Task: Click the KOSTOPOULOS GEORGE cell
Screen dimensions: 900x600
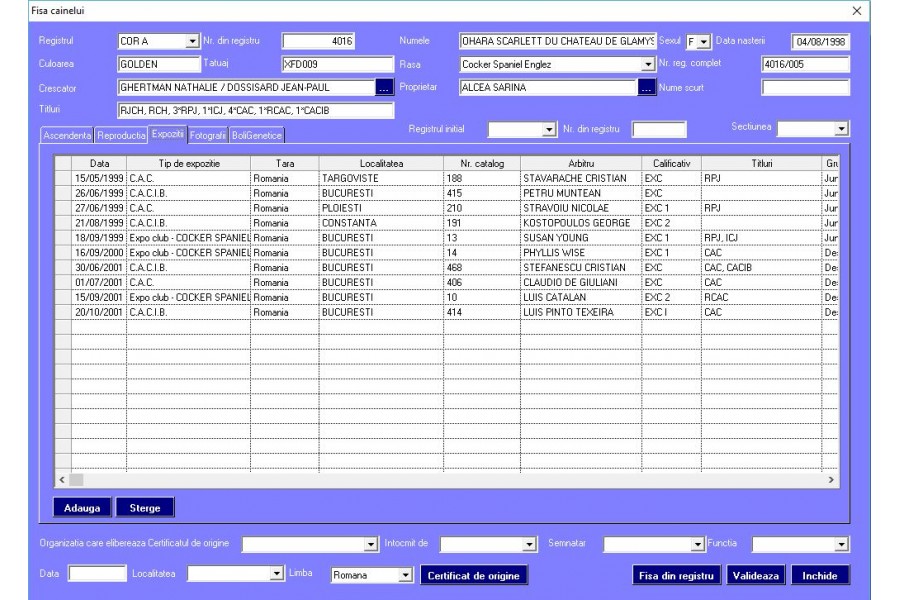Action: [x=581, y=223]
